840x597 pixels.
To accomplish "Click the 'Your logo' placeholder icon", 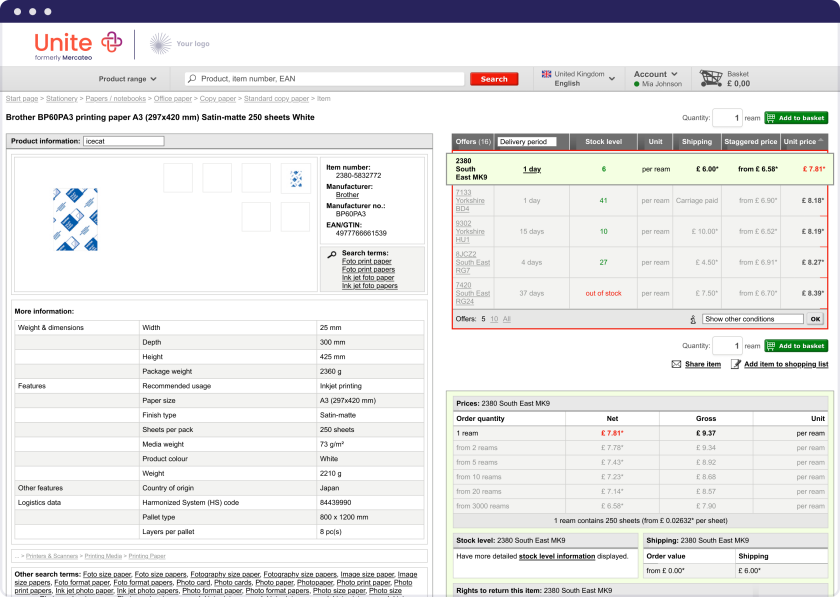I will click(160, 43).
